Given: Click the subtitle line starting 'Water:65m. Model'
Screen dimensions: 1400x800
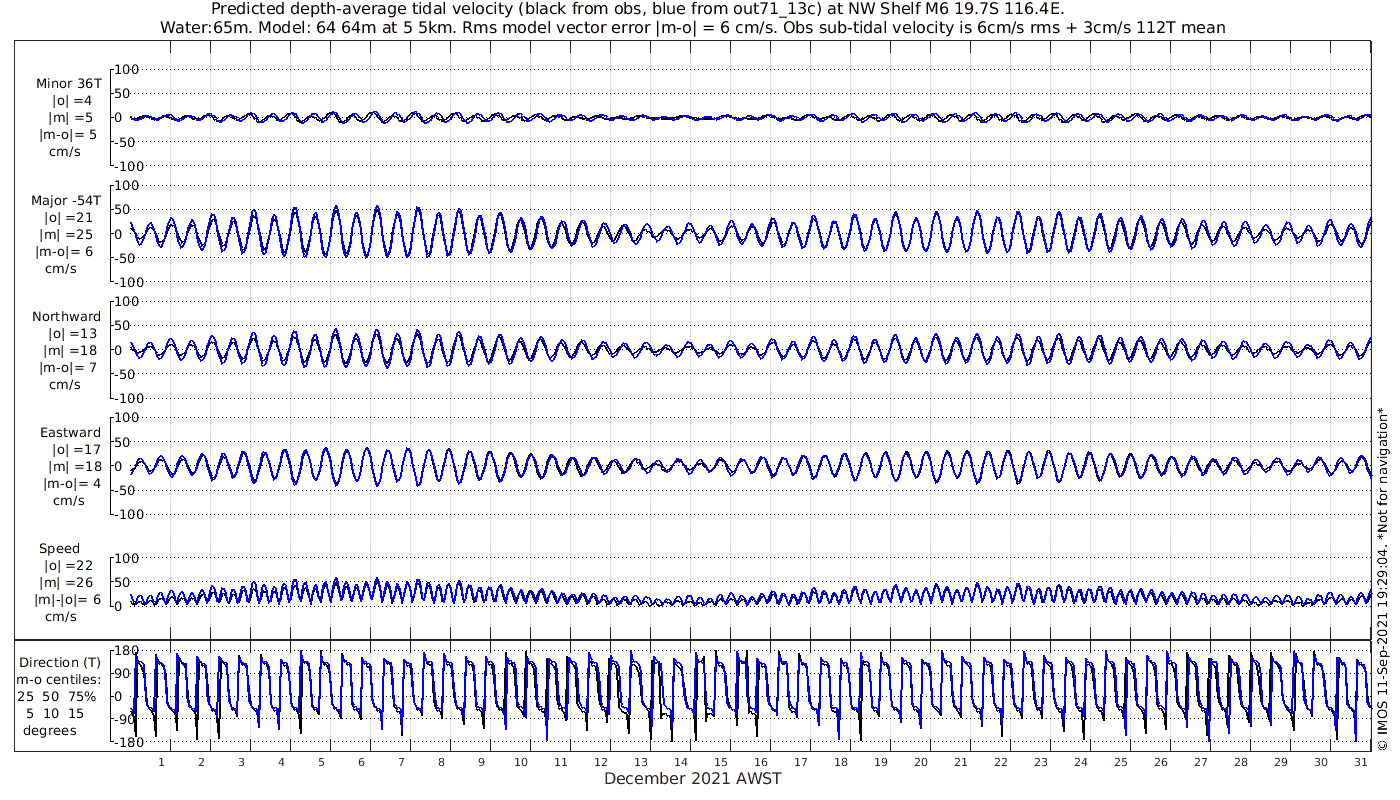Looking at the screenshot, I should point(692,28).
